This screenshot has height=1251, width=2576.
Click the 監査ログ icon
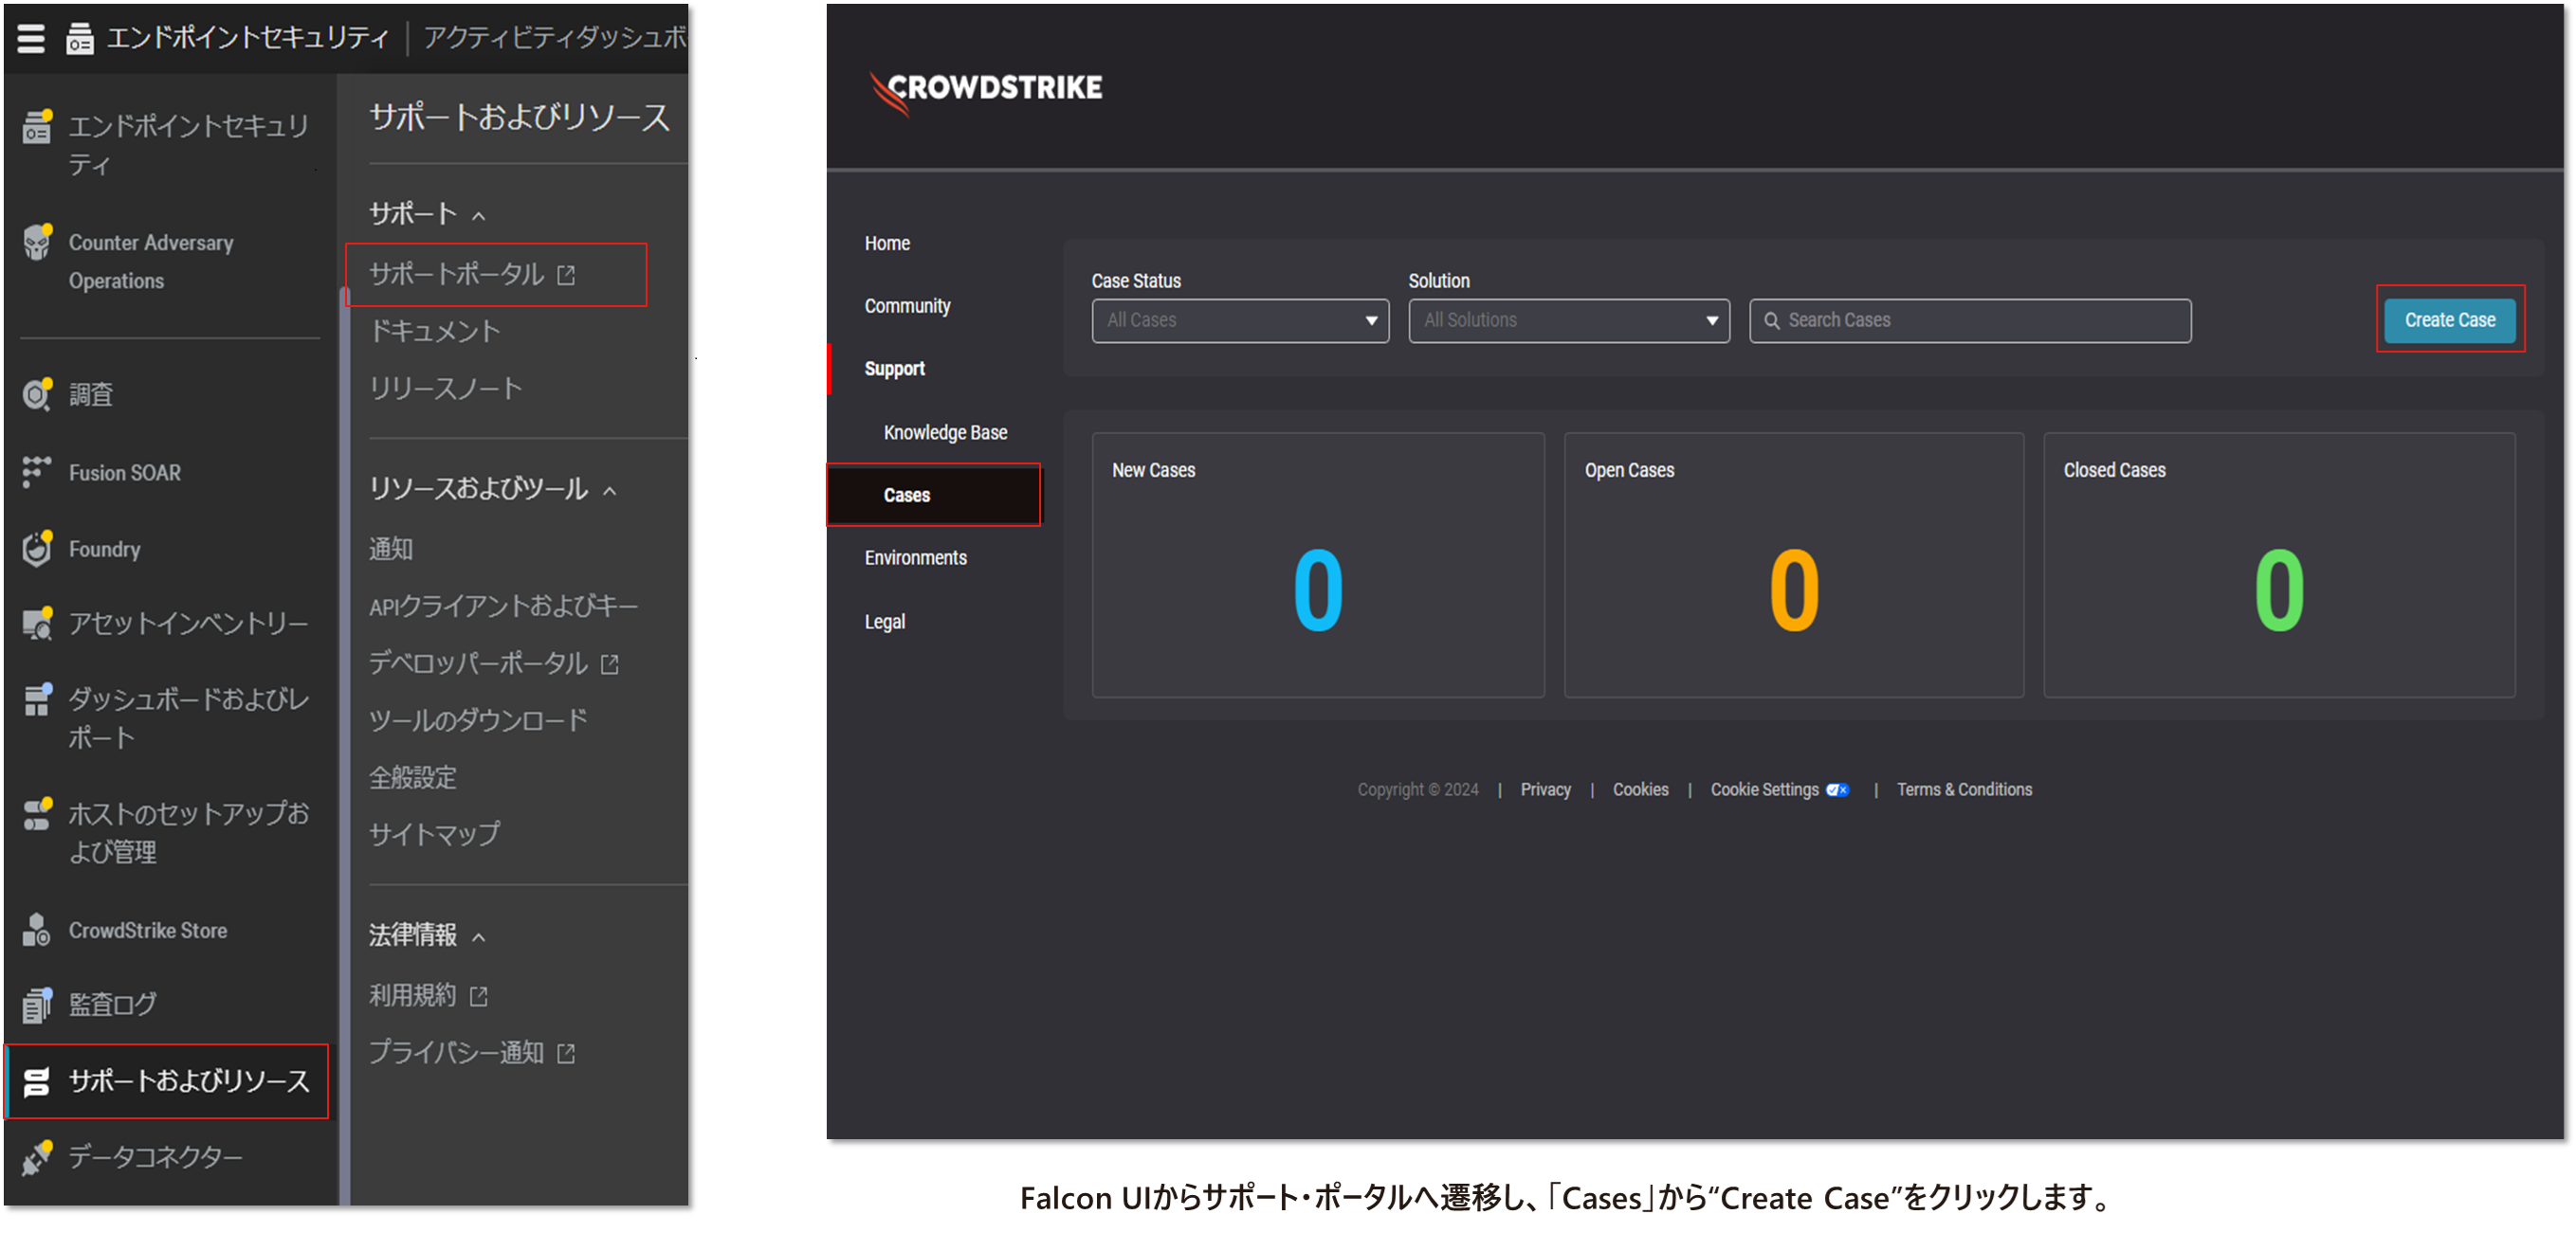[x=37, y=1005]
